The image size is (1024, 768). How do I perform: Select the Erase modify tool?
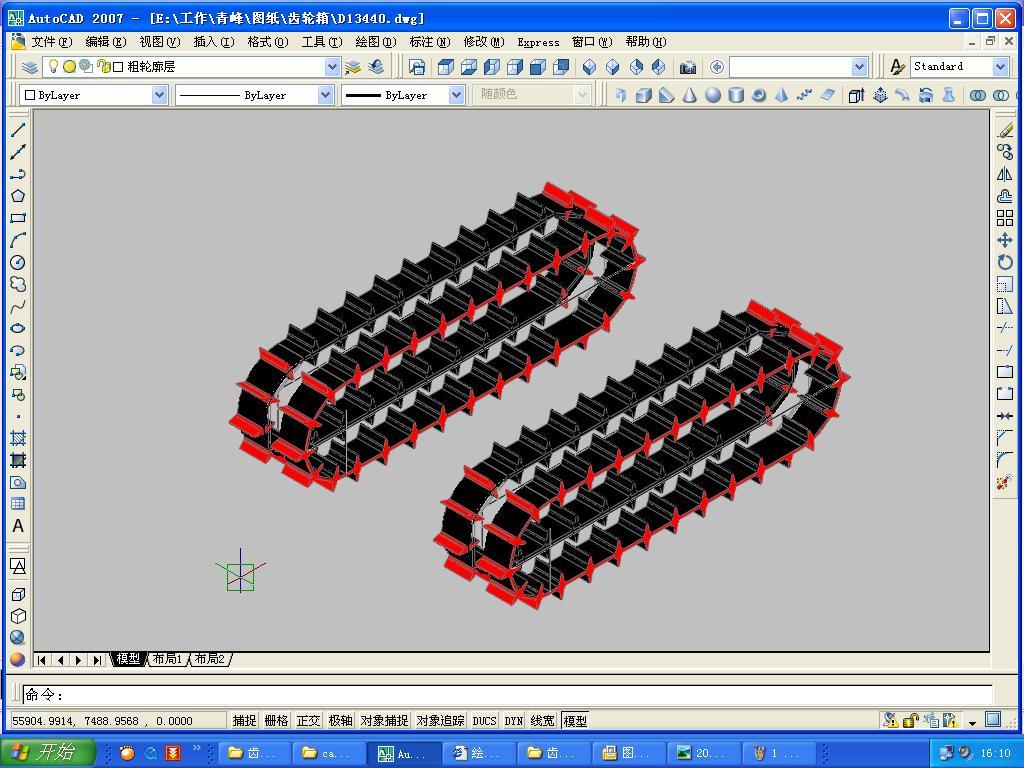coord(1005,130)
